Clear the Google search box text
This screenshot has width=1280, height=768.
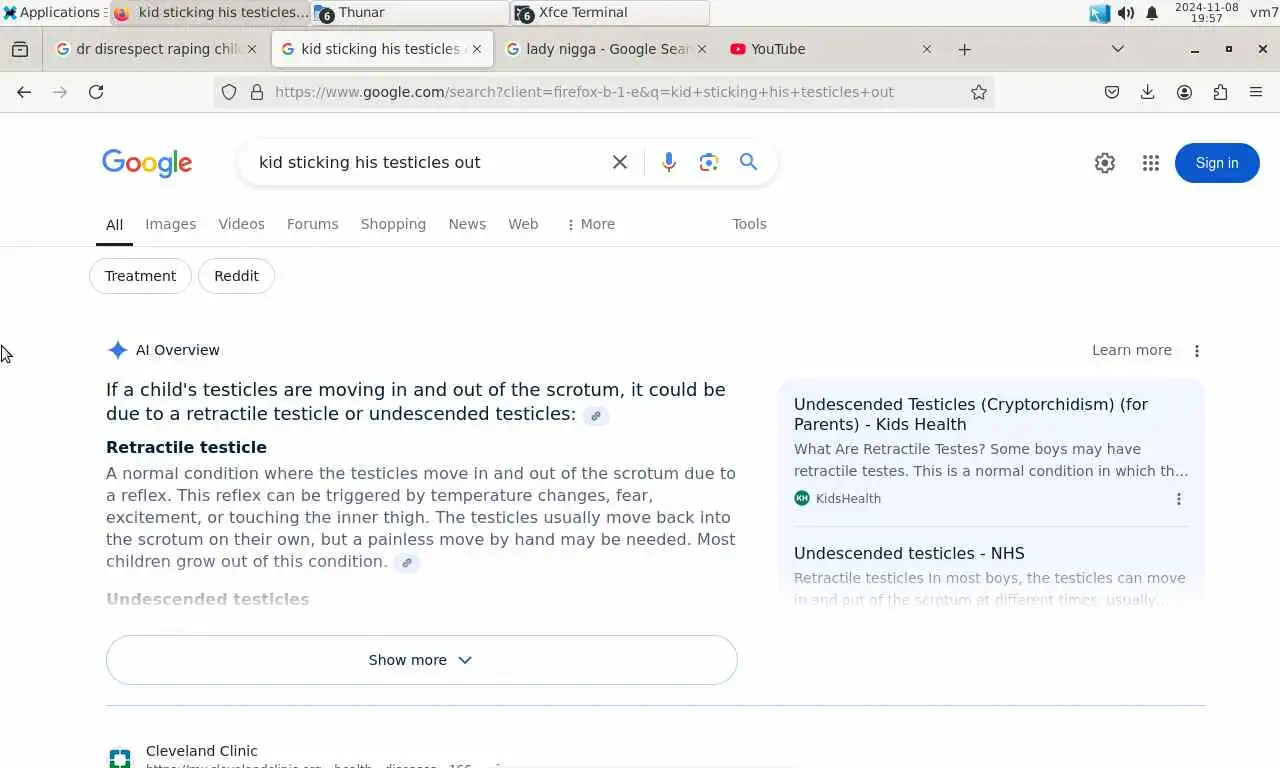620,162
